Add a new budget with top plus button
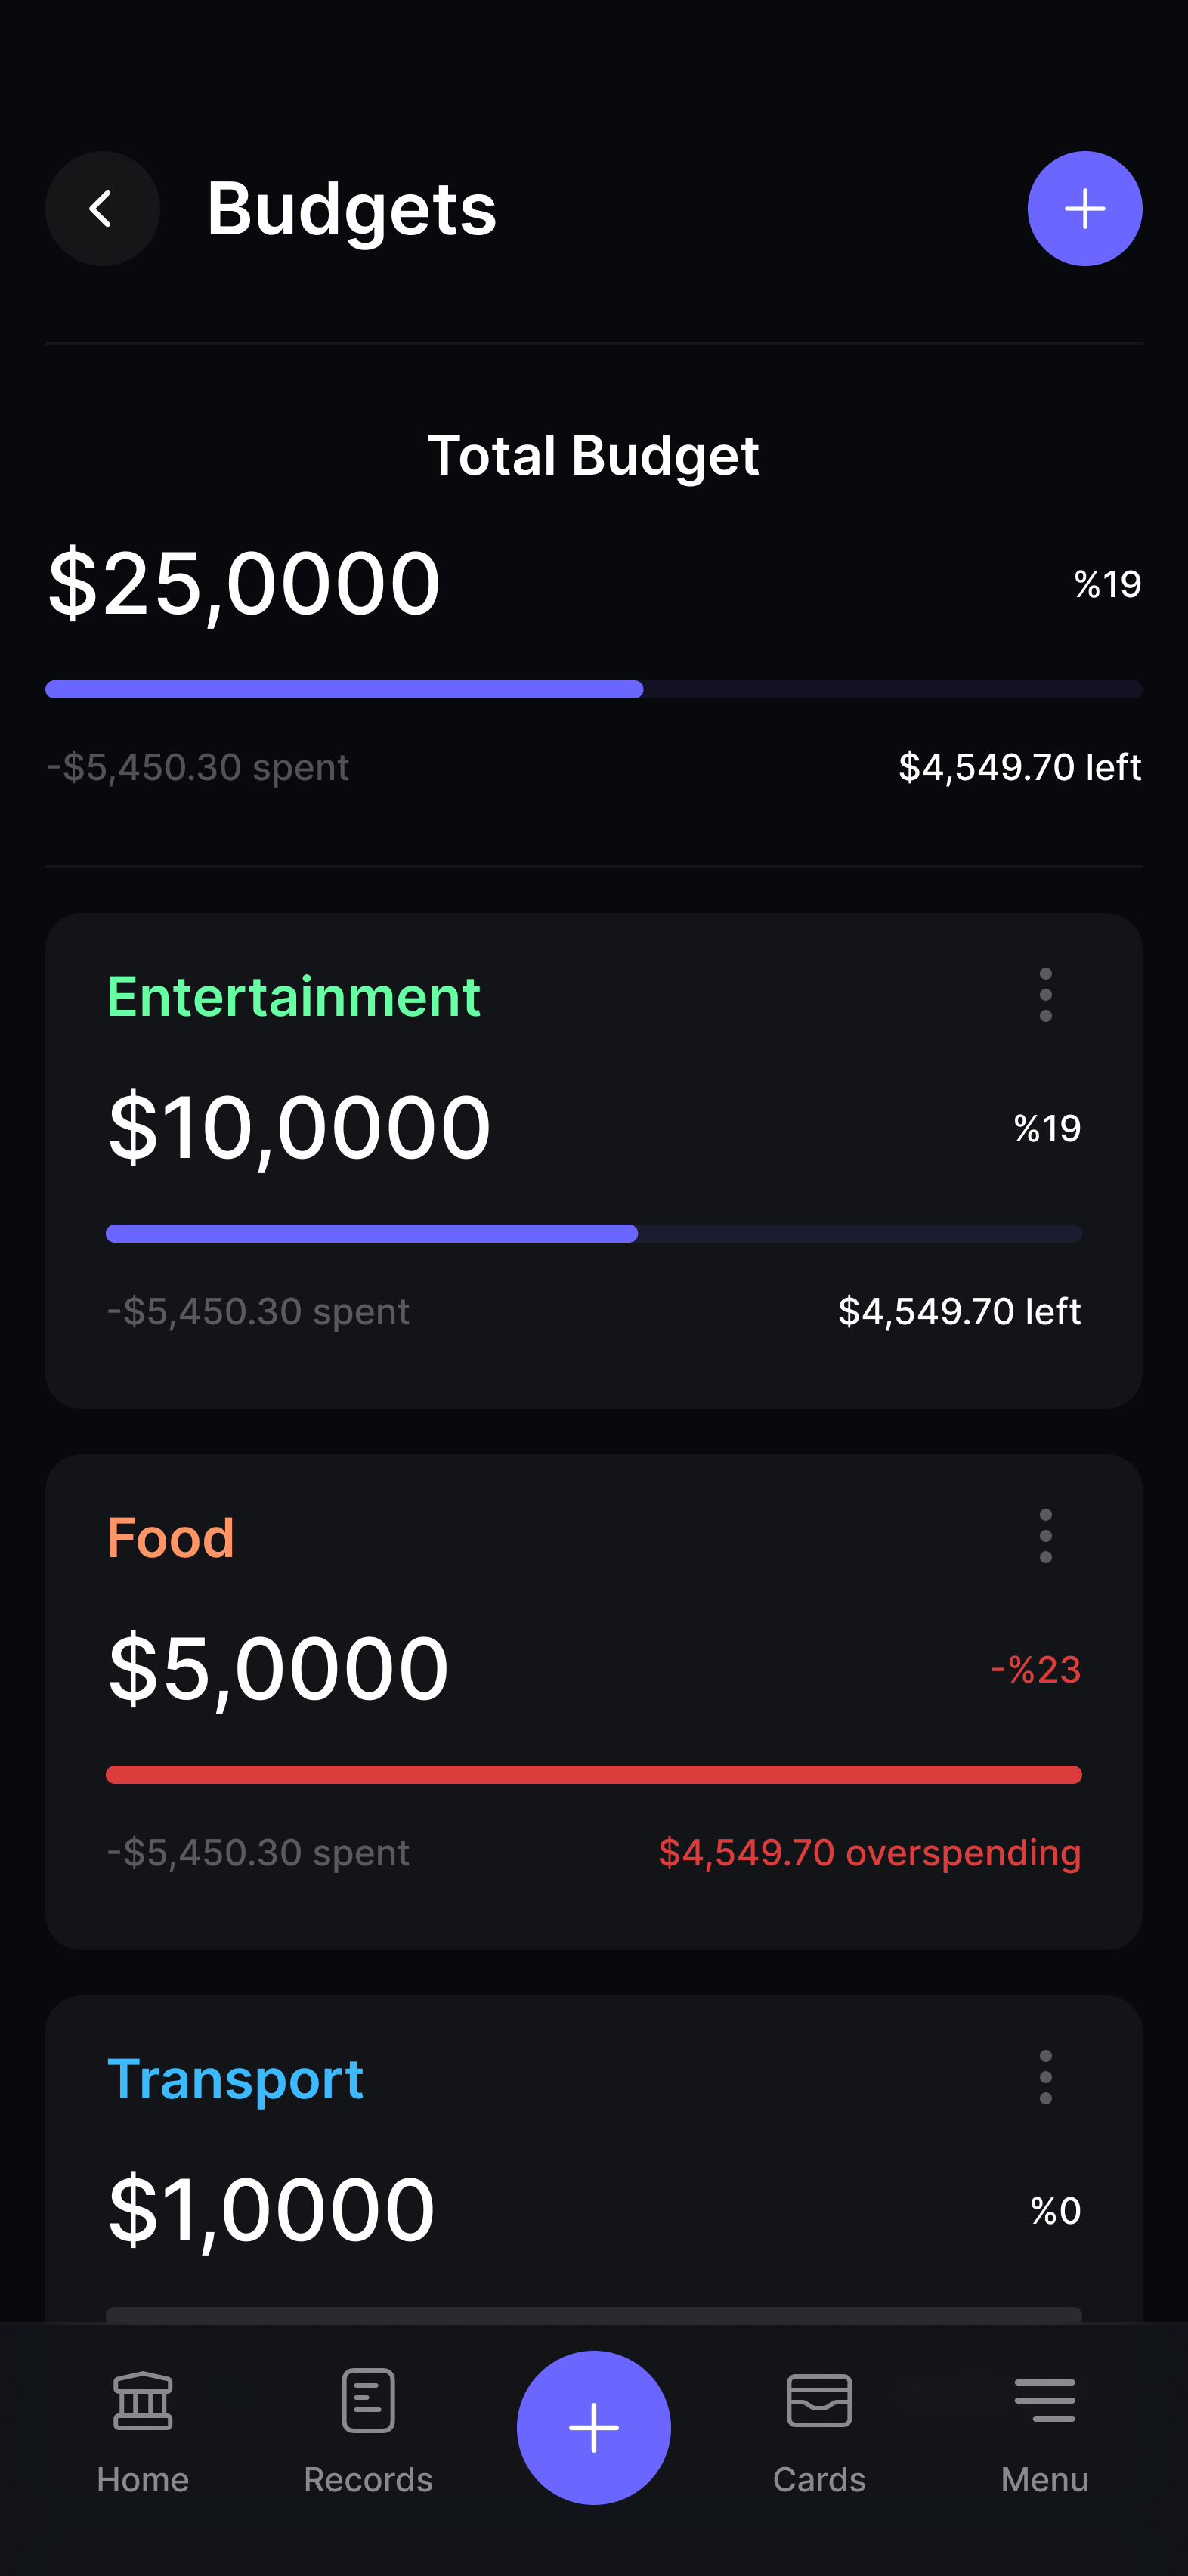The image size is (1188, 2576). pyautogui.click(x=1084, y=209)
